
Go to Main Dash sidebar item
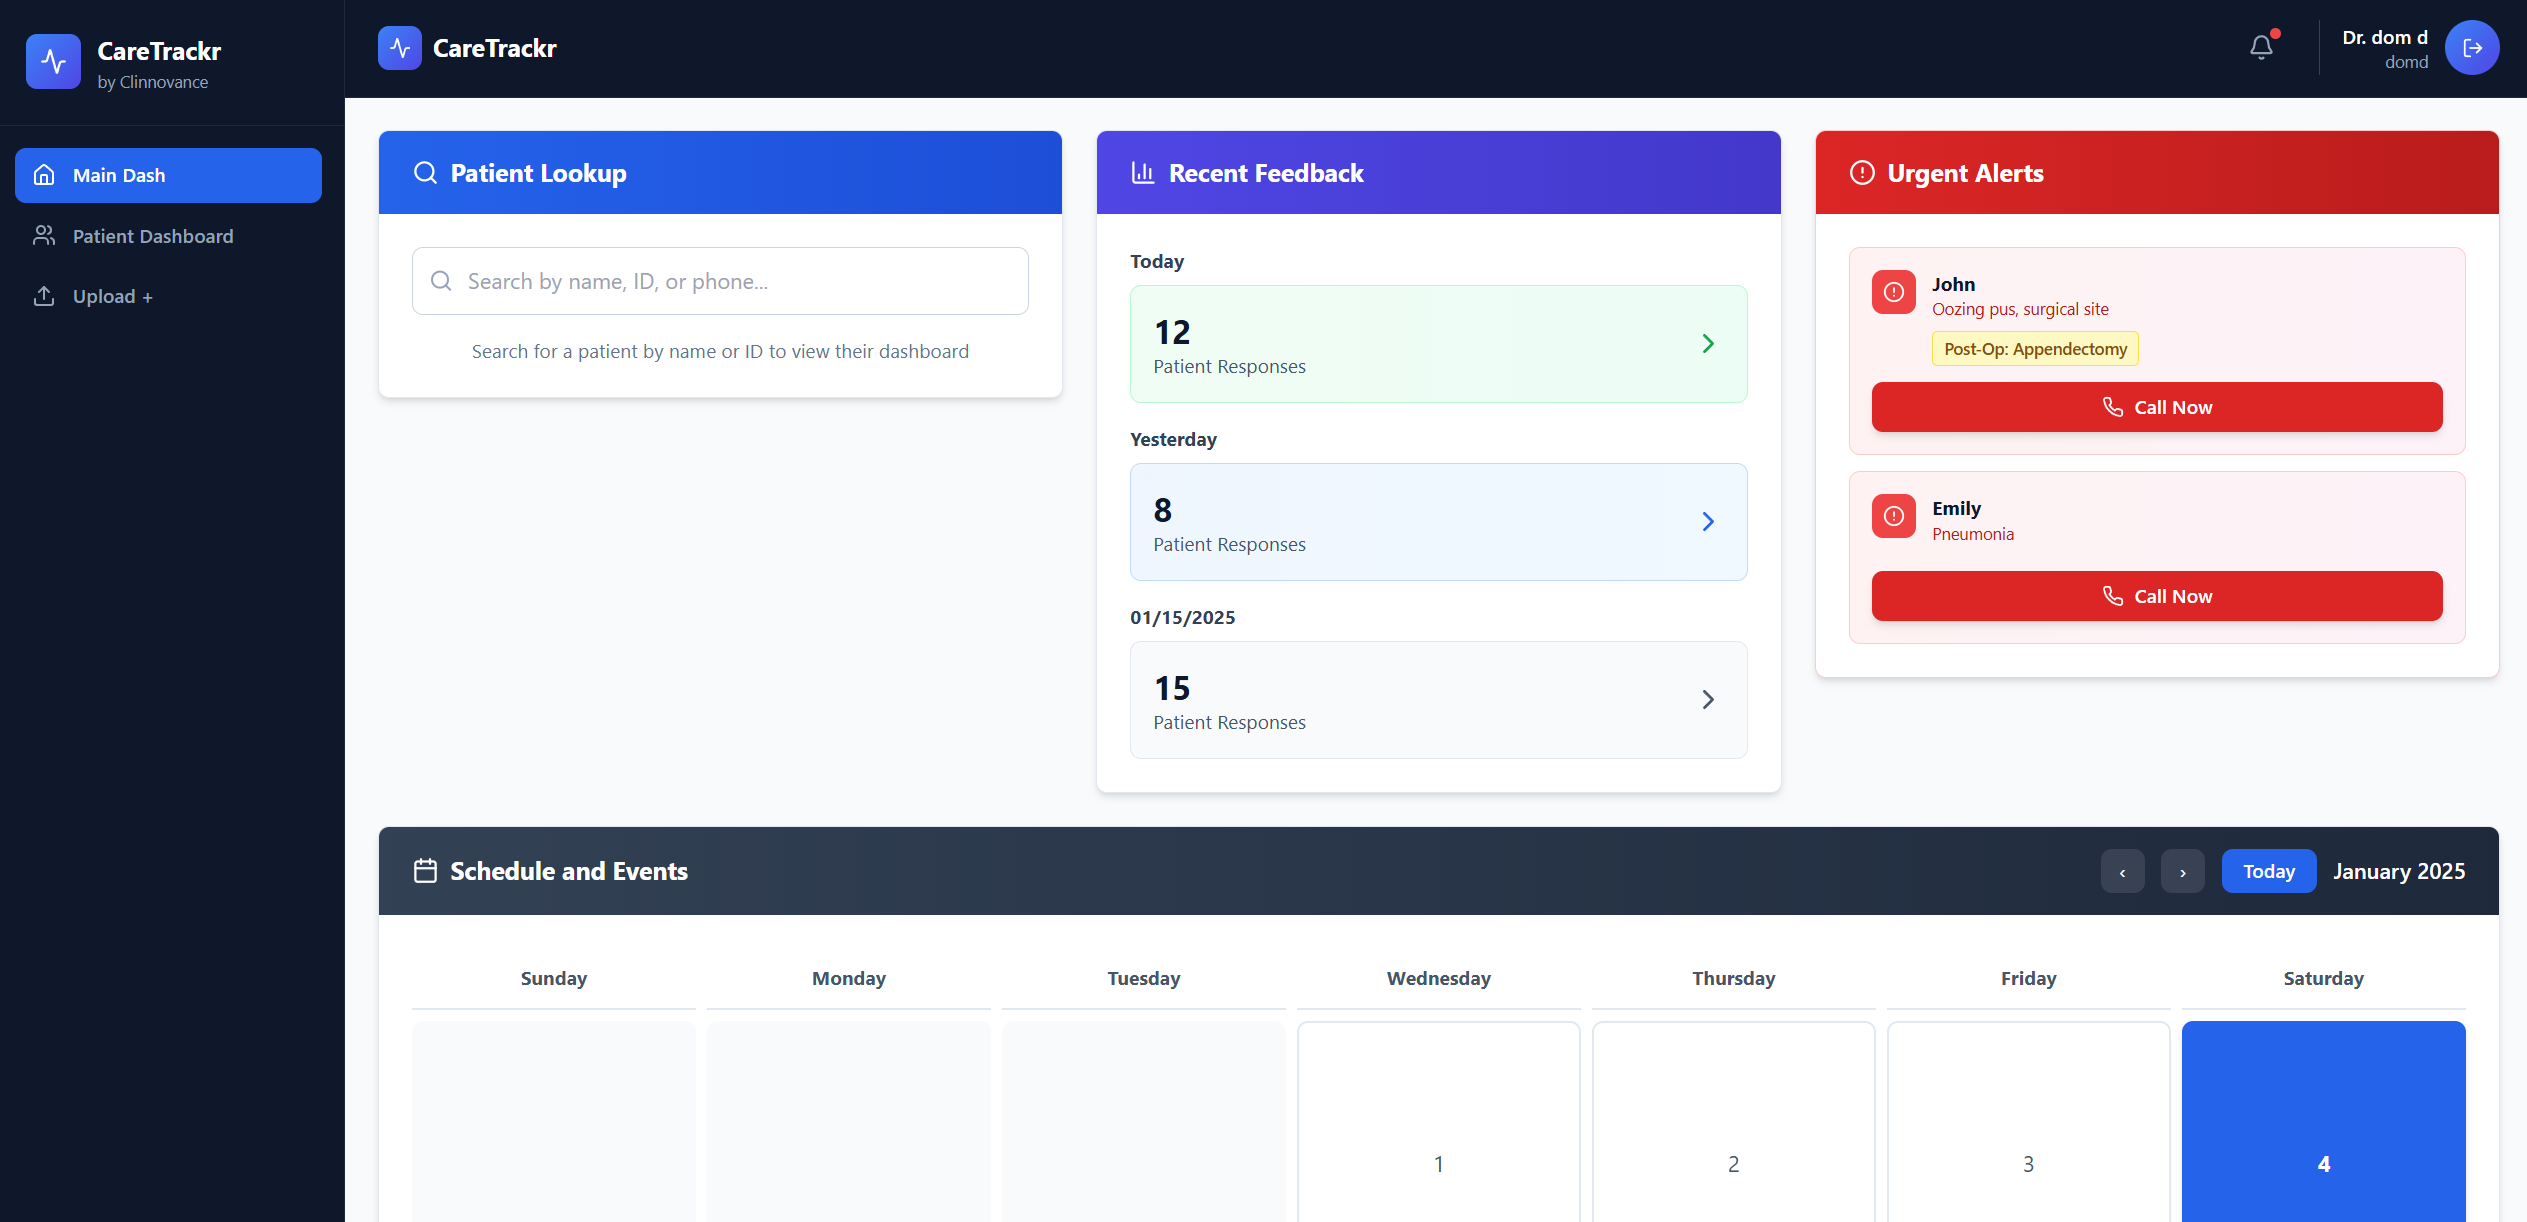pos(168,175)
